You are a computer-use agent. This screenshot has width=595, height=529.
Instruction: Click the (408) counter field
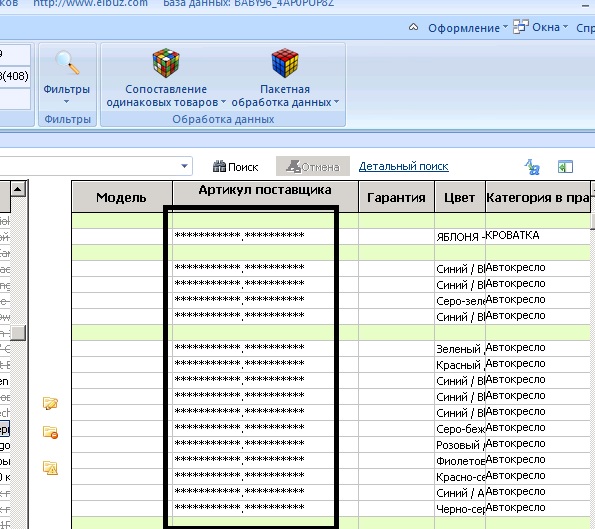14,76
